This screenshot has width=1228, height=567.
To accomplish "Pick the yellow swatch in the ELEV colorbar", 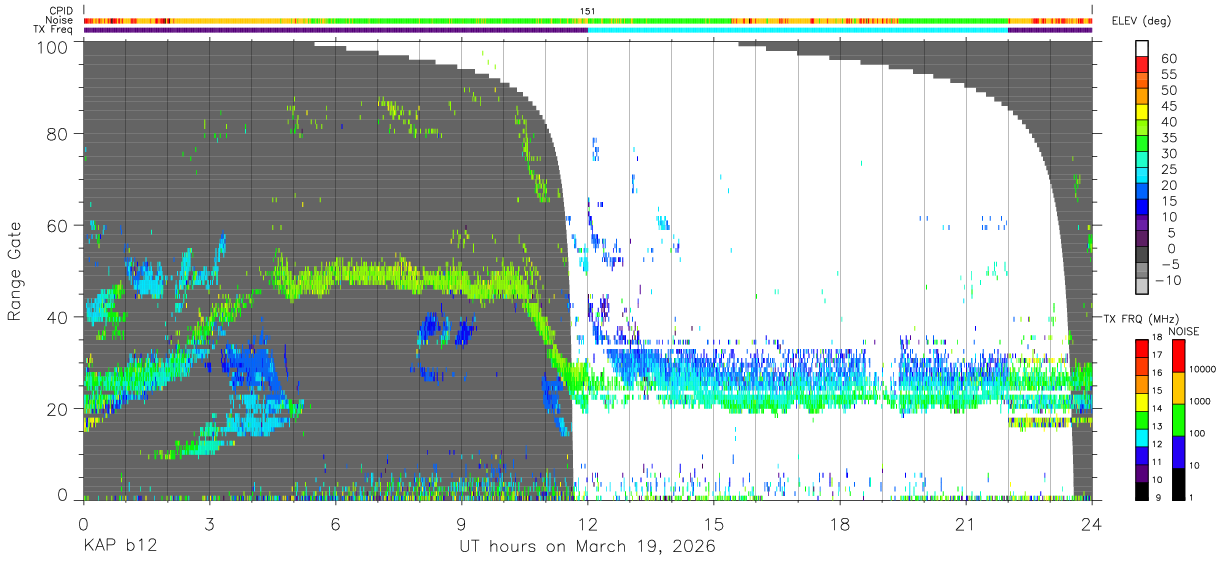I will pos(1142,114).
